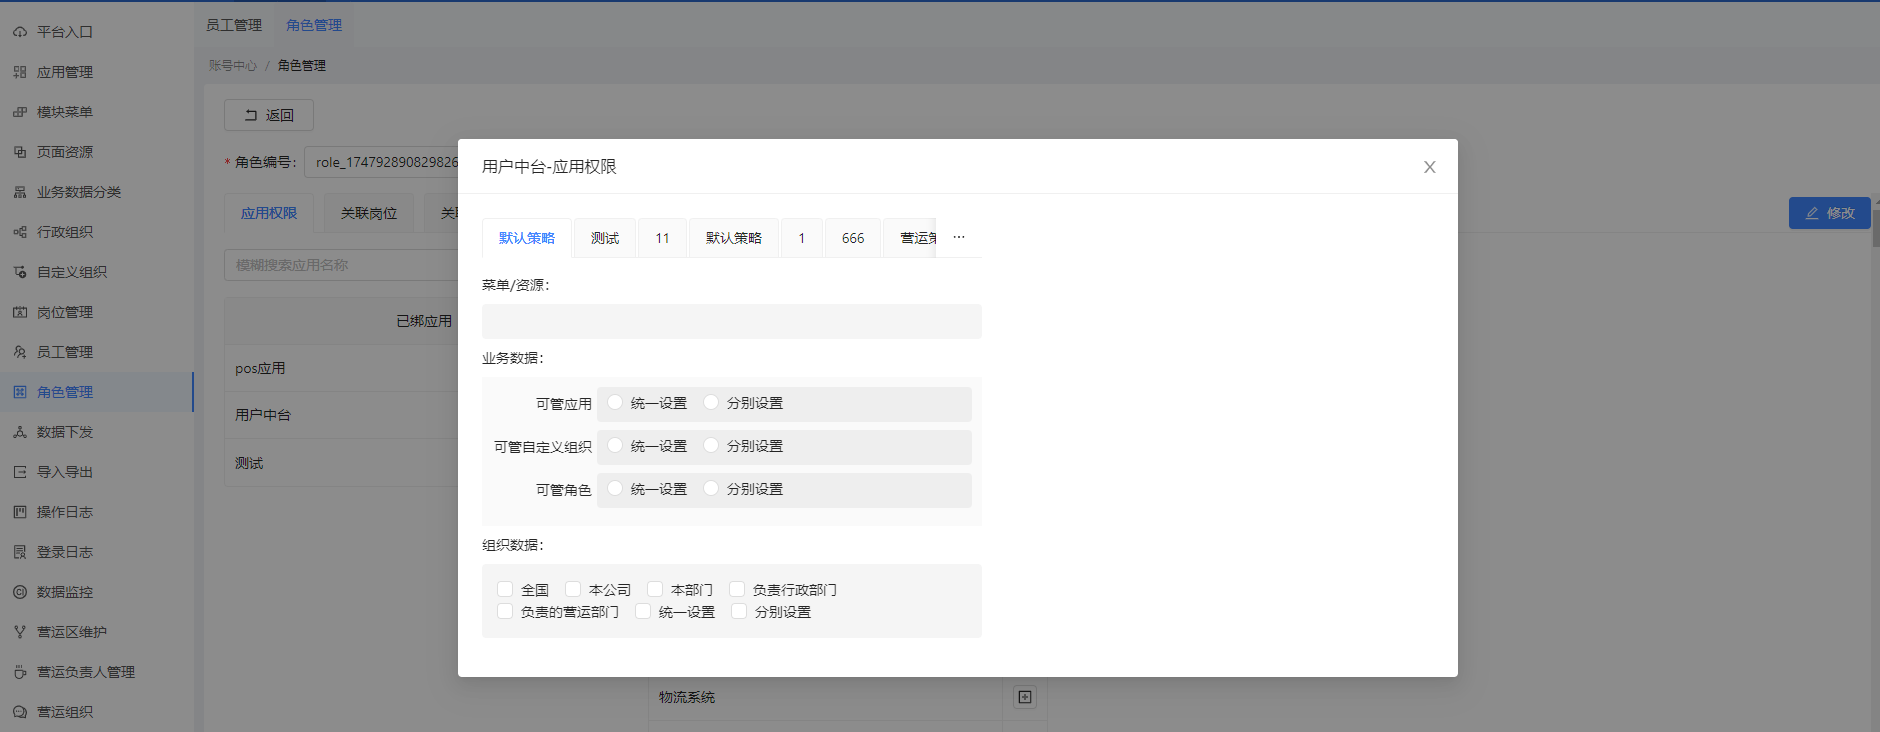The image size is (1880, 732).
Task: Open the more tabs ellipsis menu
Action: click(959, 237)
